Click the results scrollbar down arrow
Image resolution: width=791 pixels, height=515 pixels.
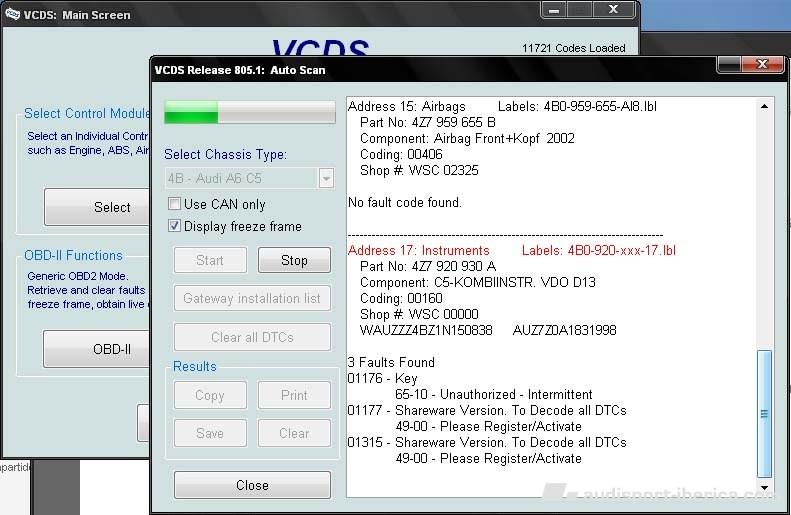click(x=764, y=488)
